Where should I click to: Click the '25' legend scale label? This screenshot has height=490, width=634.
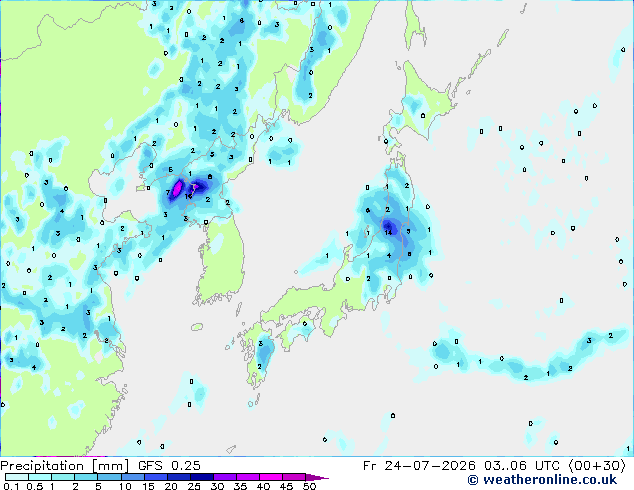(194, 486)
